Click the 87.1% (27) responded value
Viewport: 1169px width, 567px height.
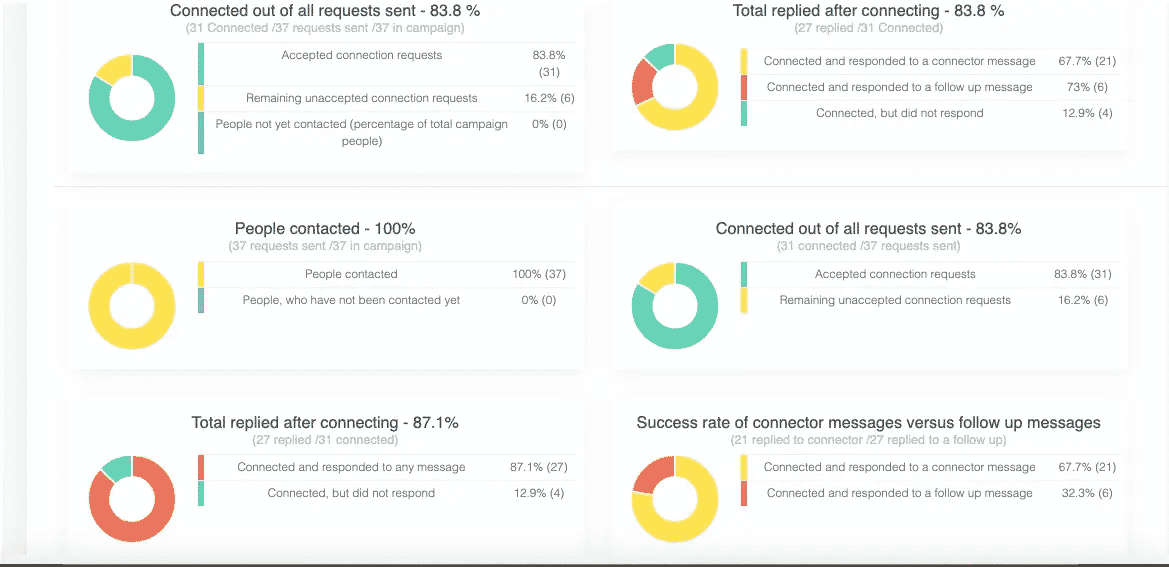tap(538, 467)
